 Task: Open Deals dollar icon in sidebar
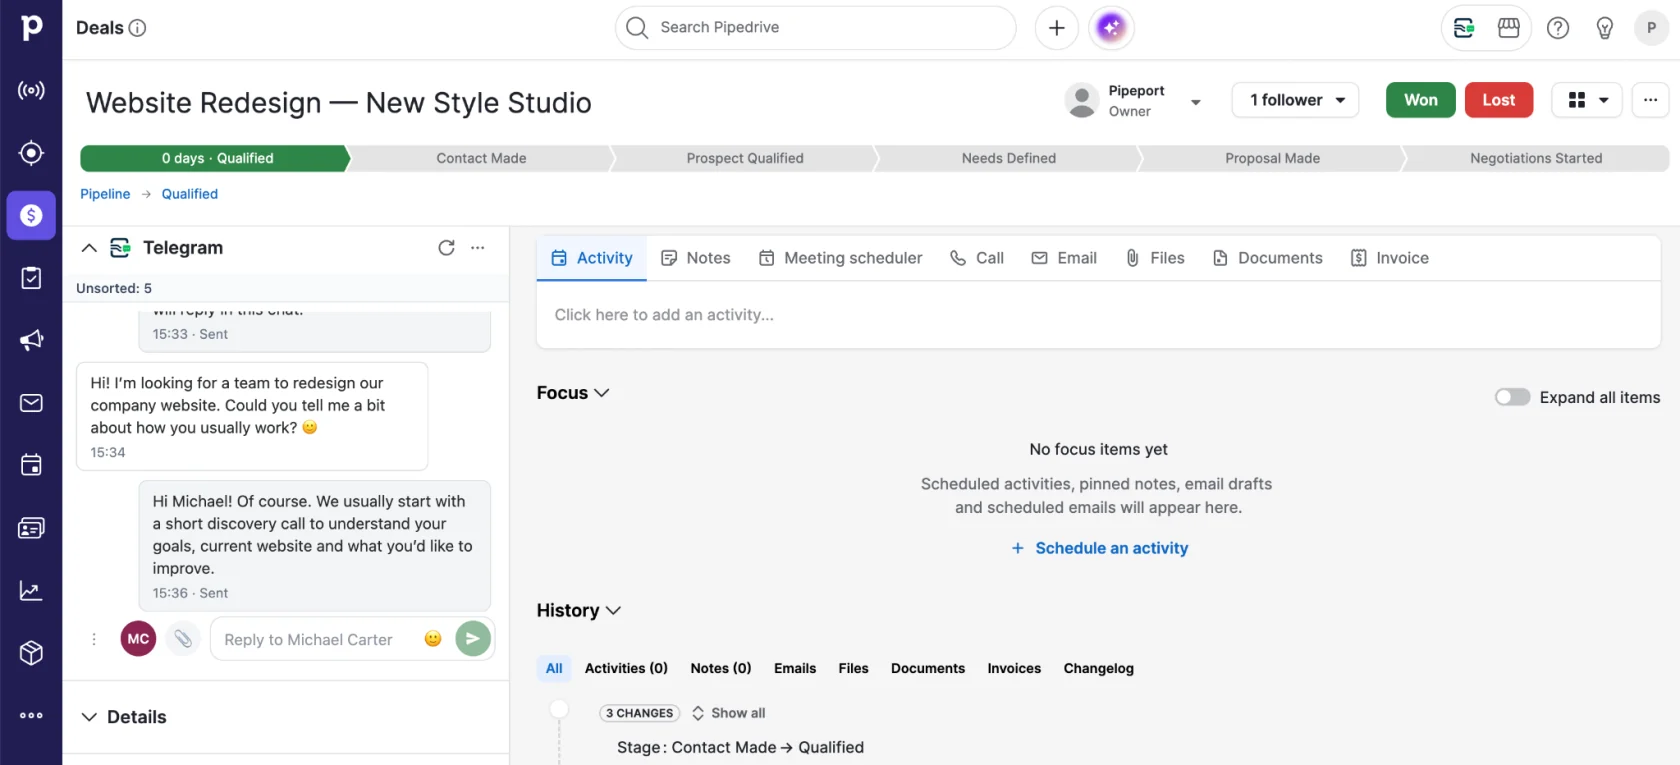(31, 215)
